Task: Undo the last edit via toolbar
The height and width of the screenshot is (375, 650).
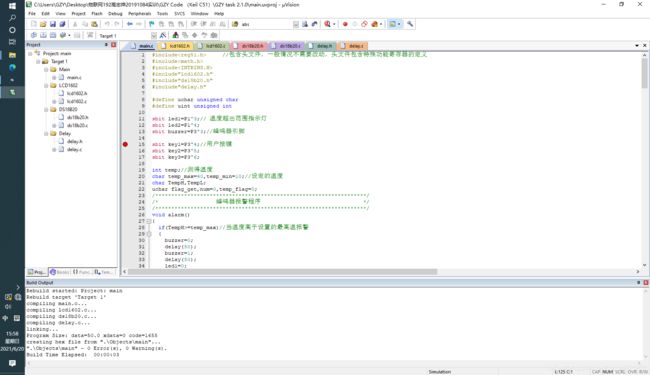Action: (x=107, y=24)
